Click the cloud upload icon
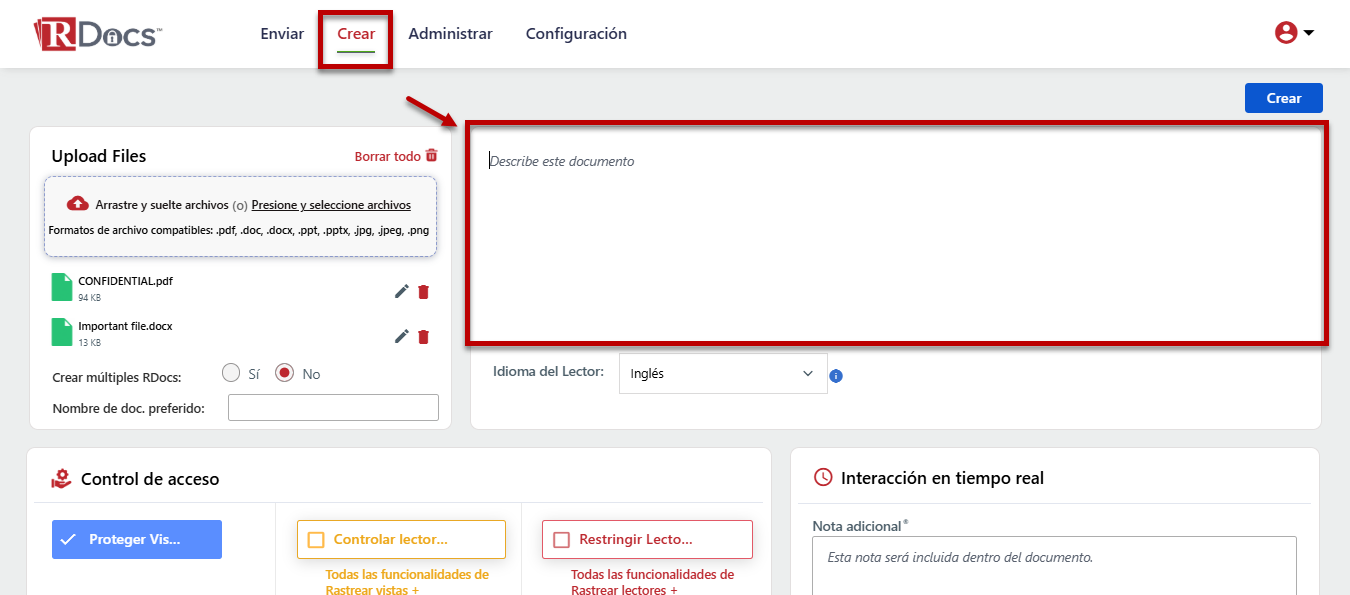 78,204
